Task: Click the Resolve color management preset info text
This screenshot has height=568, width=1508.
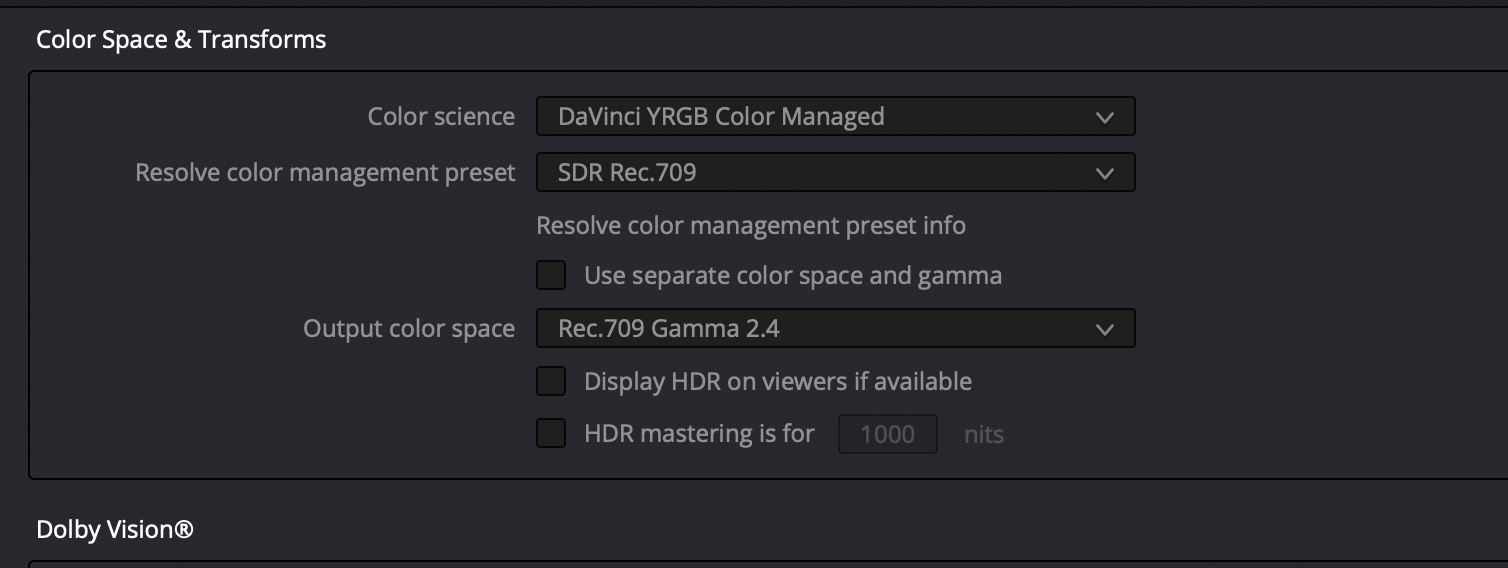Action: pyautogui.click(x=751, y=225)
